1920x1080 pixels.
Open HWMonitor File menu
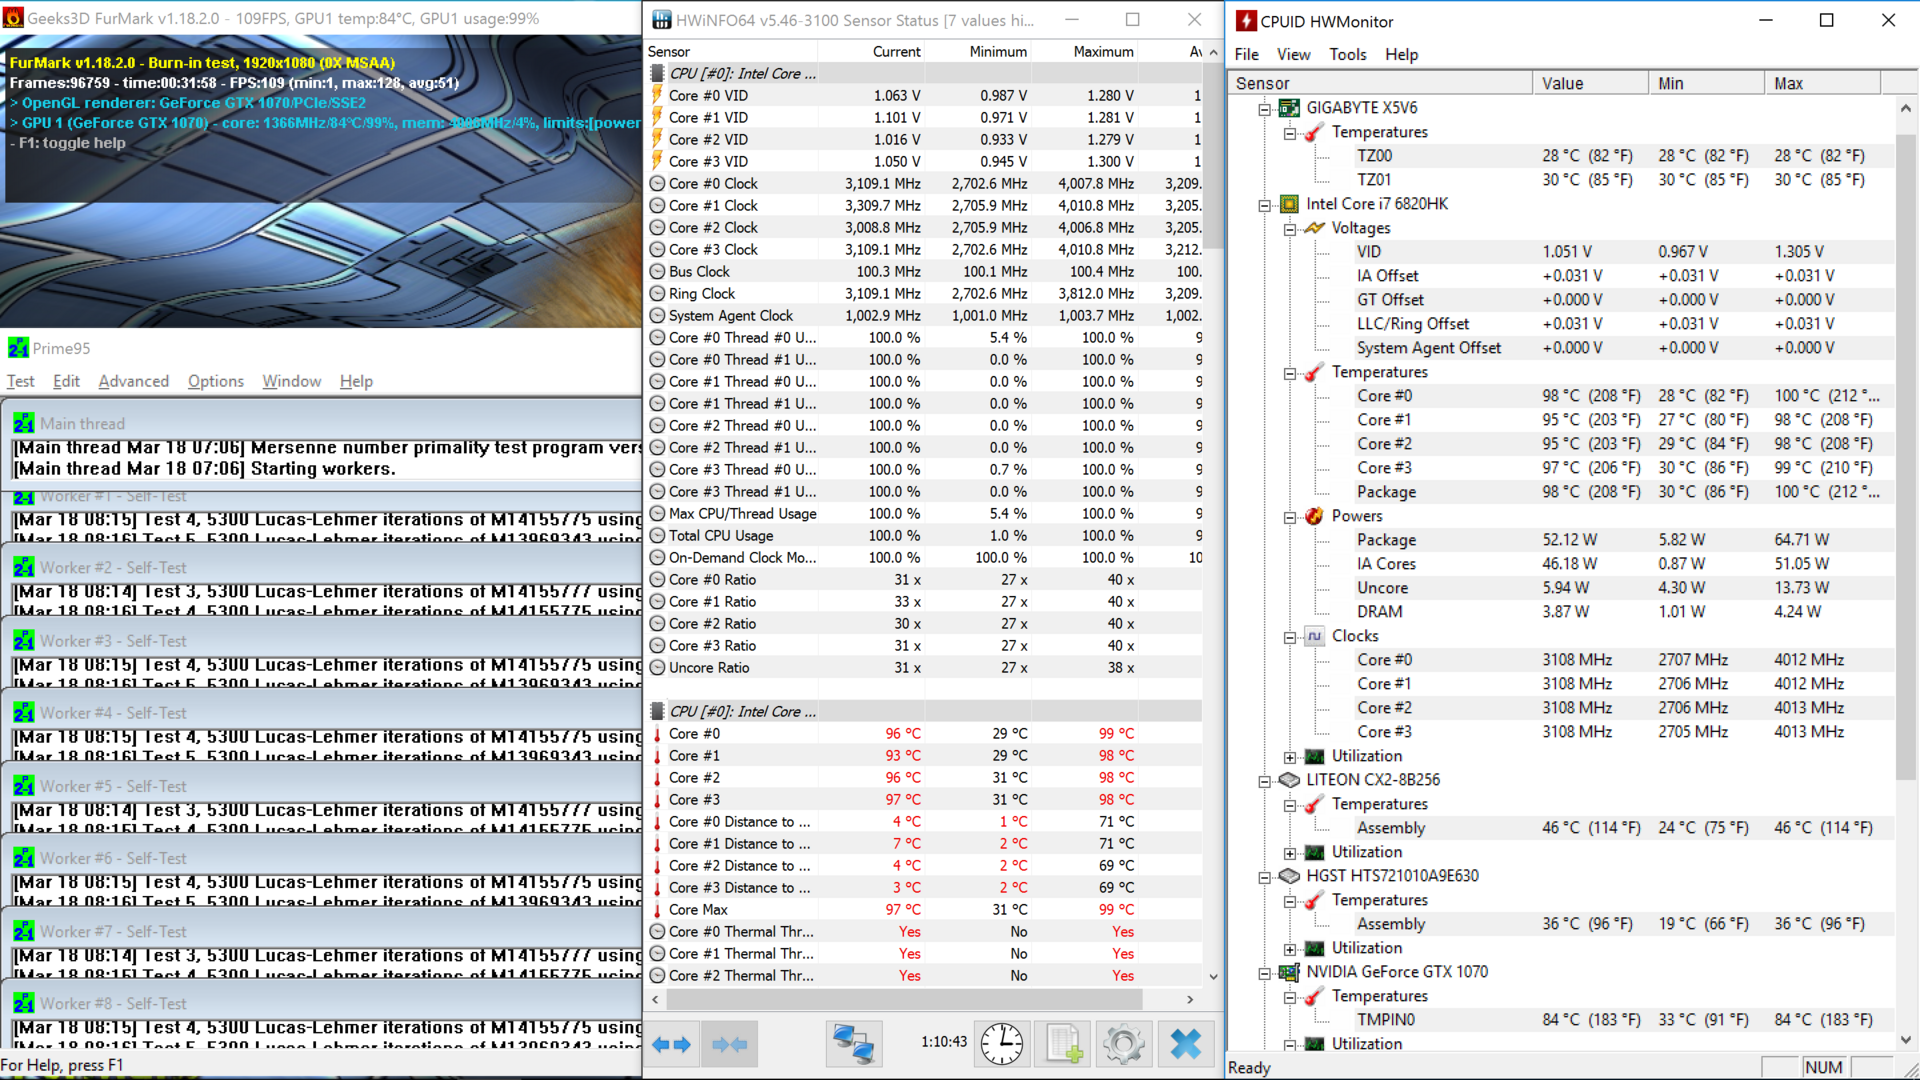[x=1246, y=54]
